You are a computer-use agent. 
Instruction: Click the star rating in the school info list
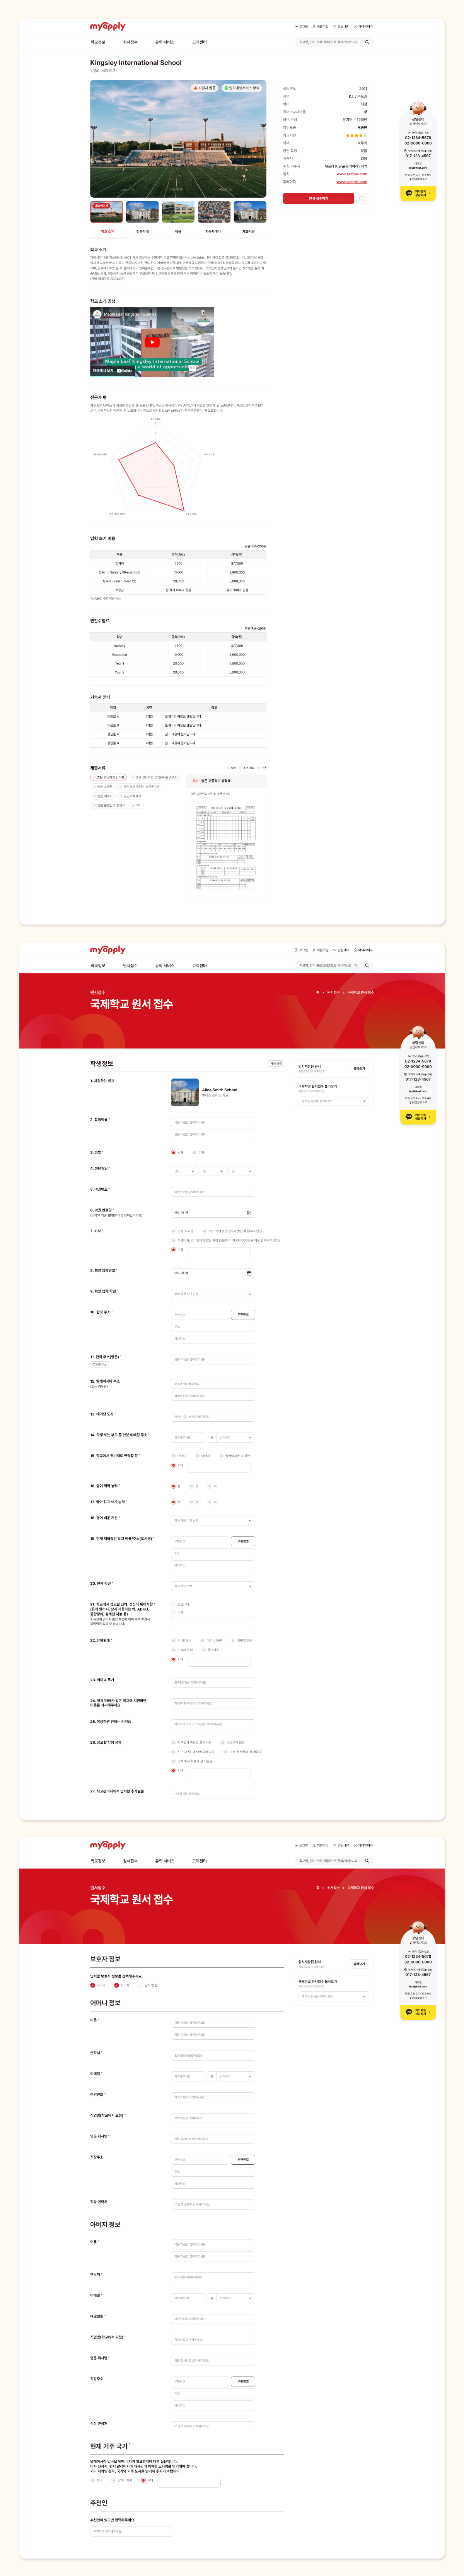click(356, 135)
